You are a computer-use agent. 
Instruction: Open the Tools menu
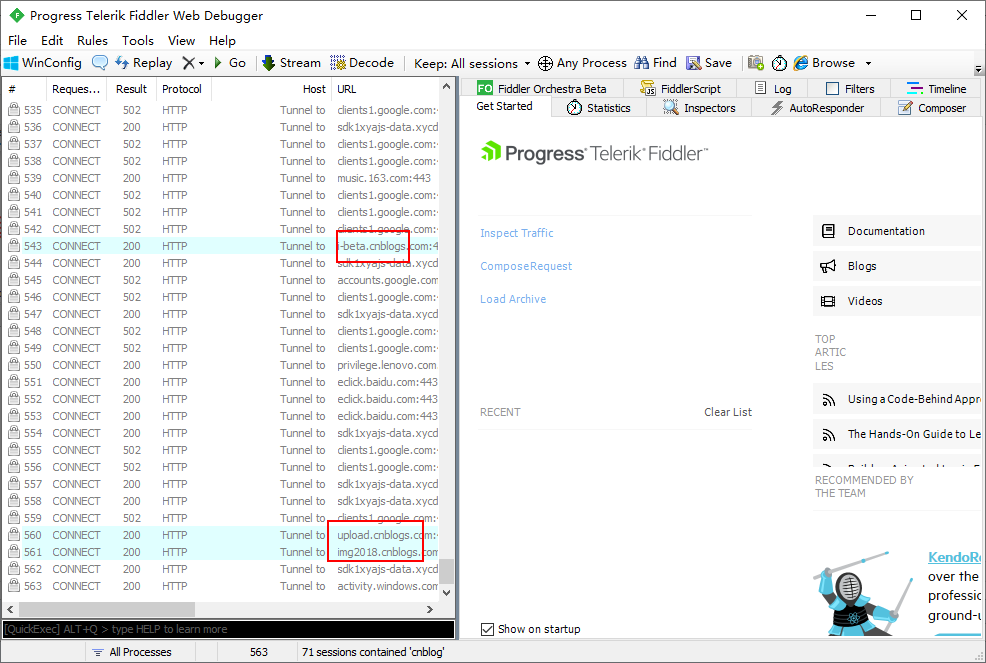coord(138,40)
